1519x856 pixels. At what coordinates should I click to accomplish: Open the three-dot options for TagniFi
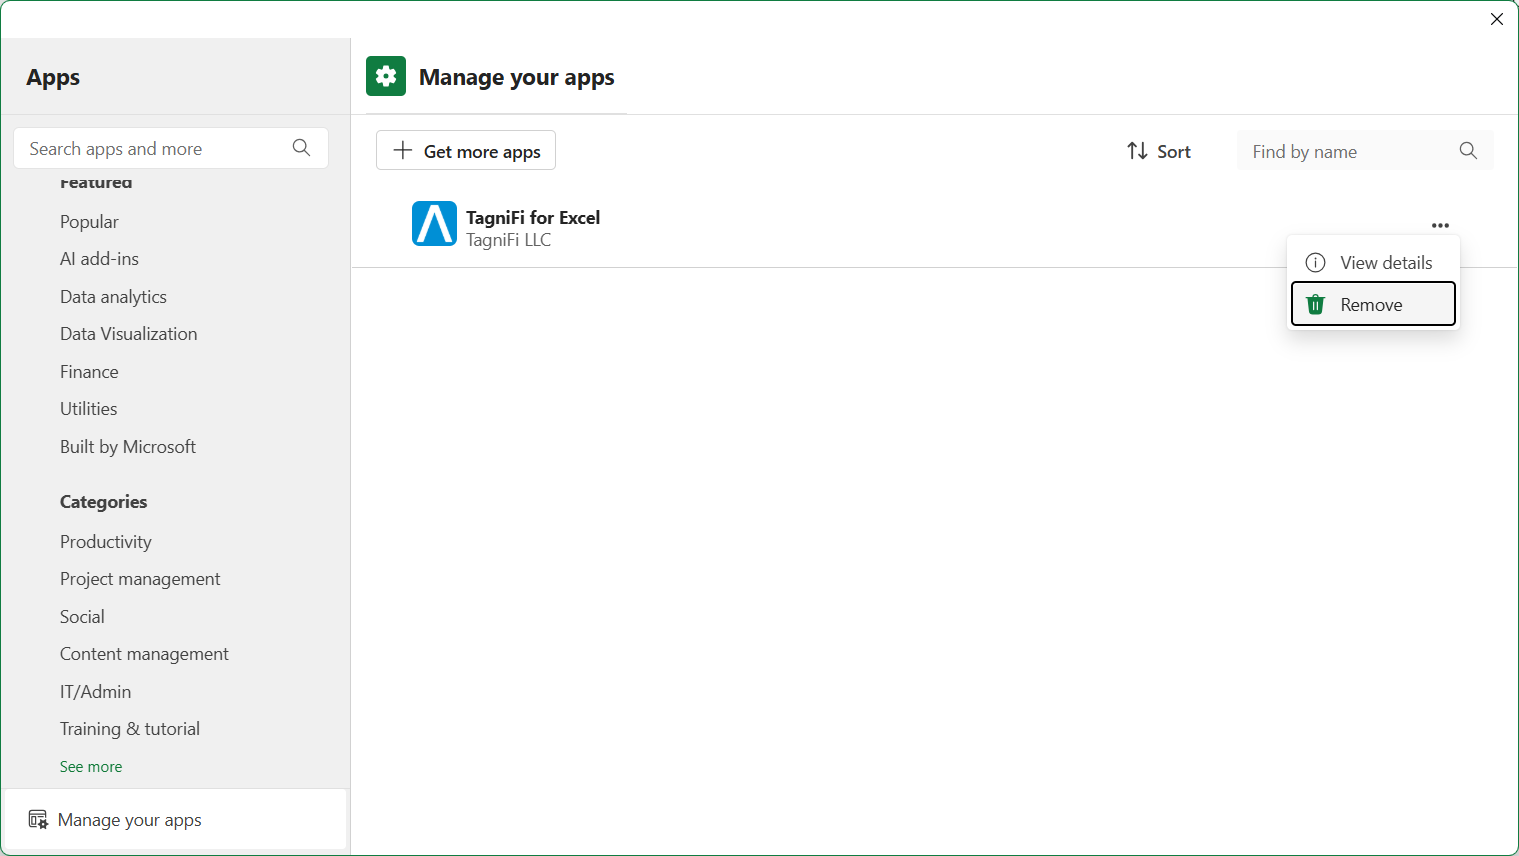(1440, 226)
